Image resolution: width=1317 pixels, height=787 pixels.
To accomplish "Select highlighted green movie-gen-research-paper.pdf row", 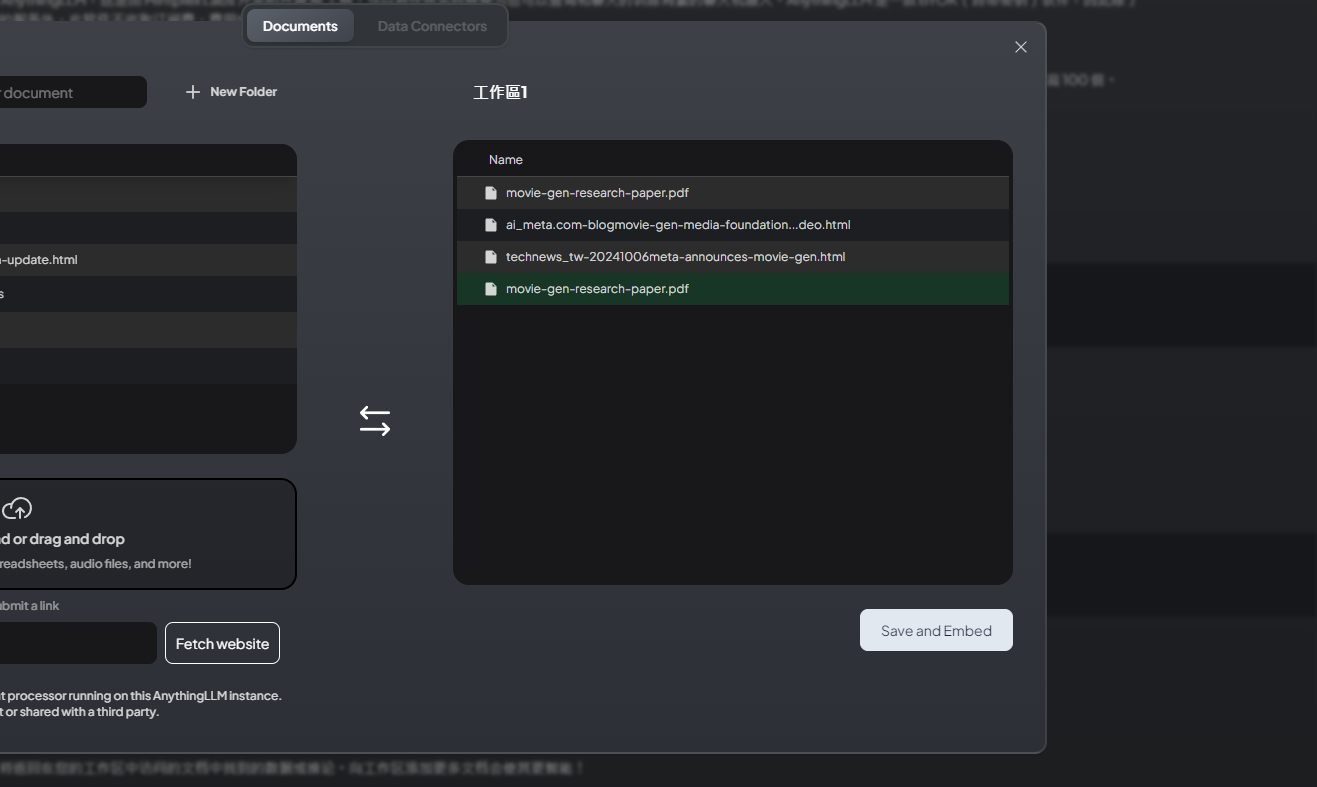I will click(x=733, y=289).
